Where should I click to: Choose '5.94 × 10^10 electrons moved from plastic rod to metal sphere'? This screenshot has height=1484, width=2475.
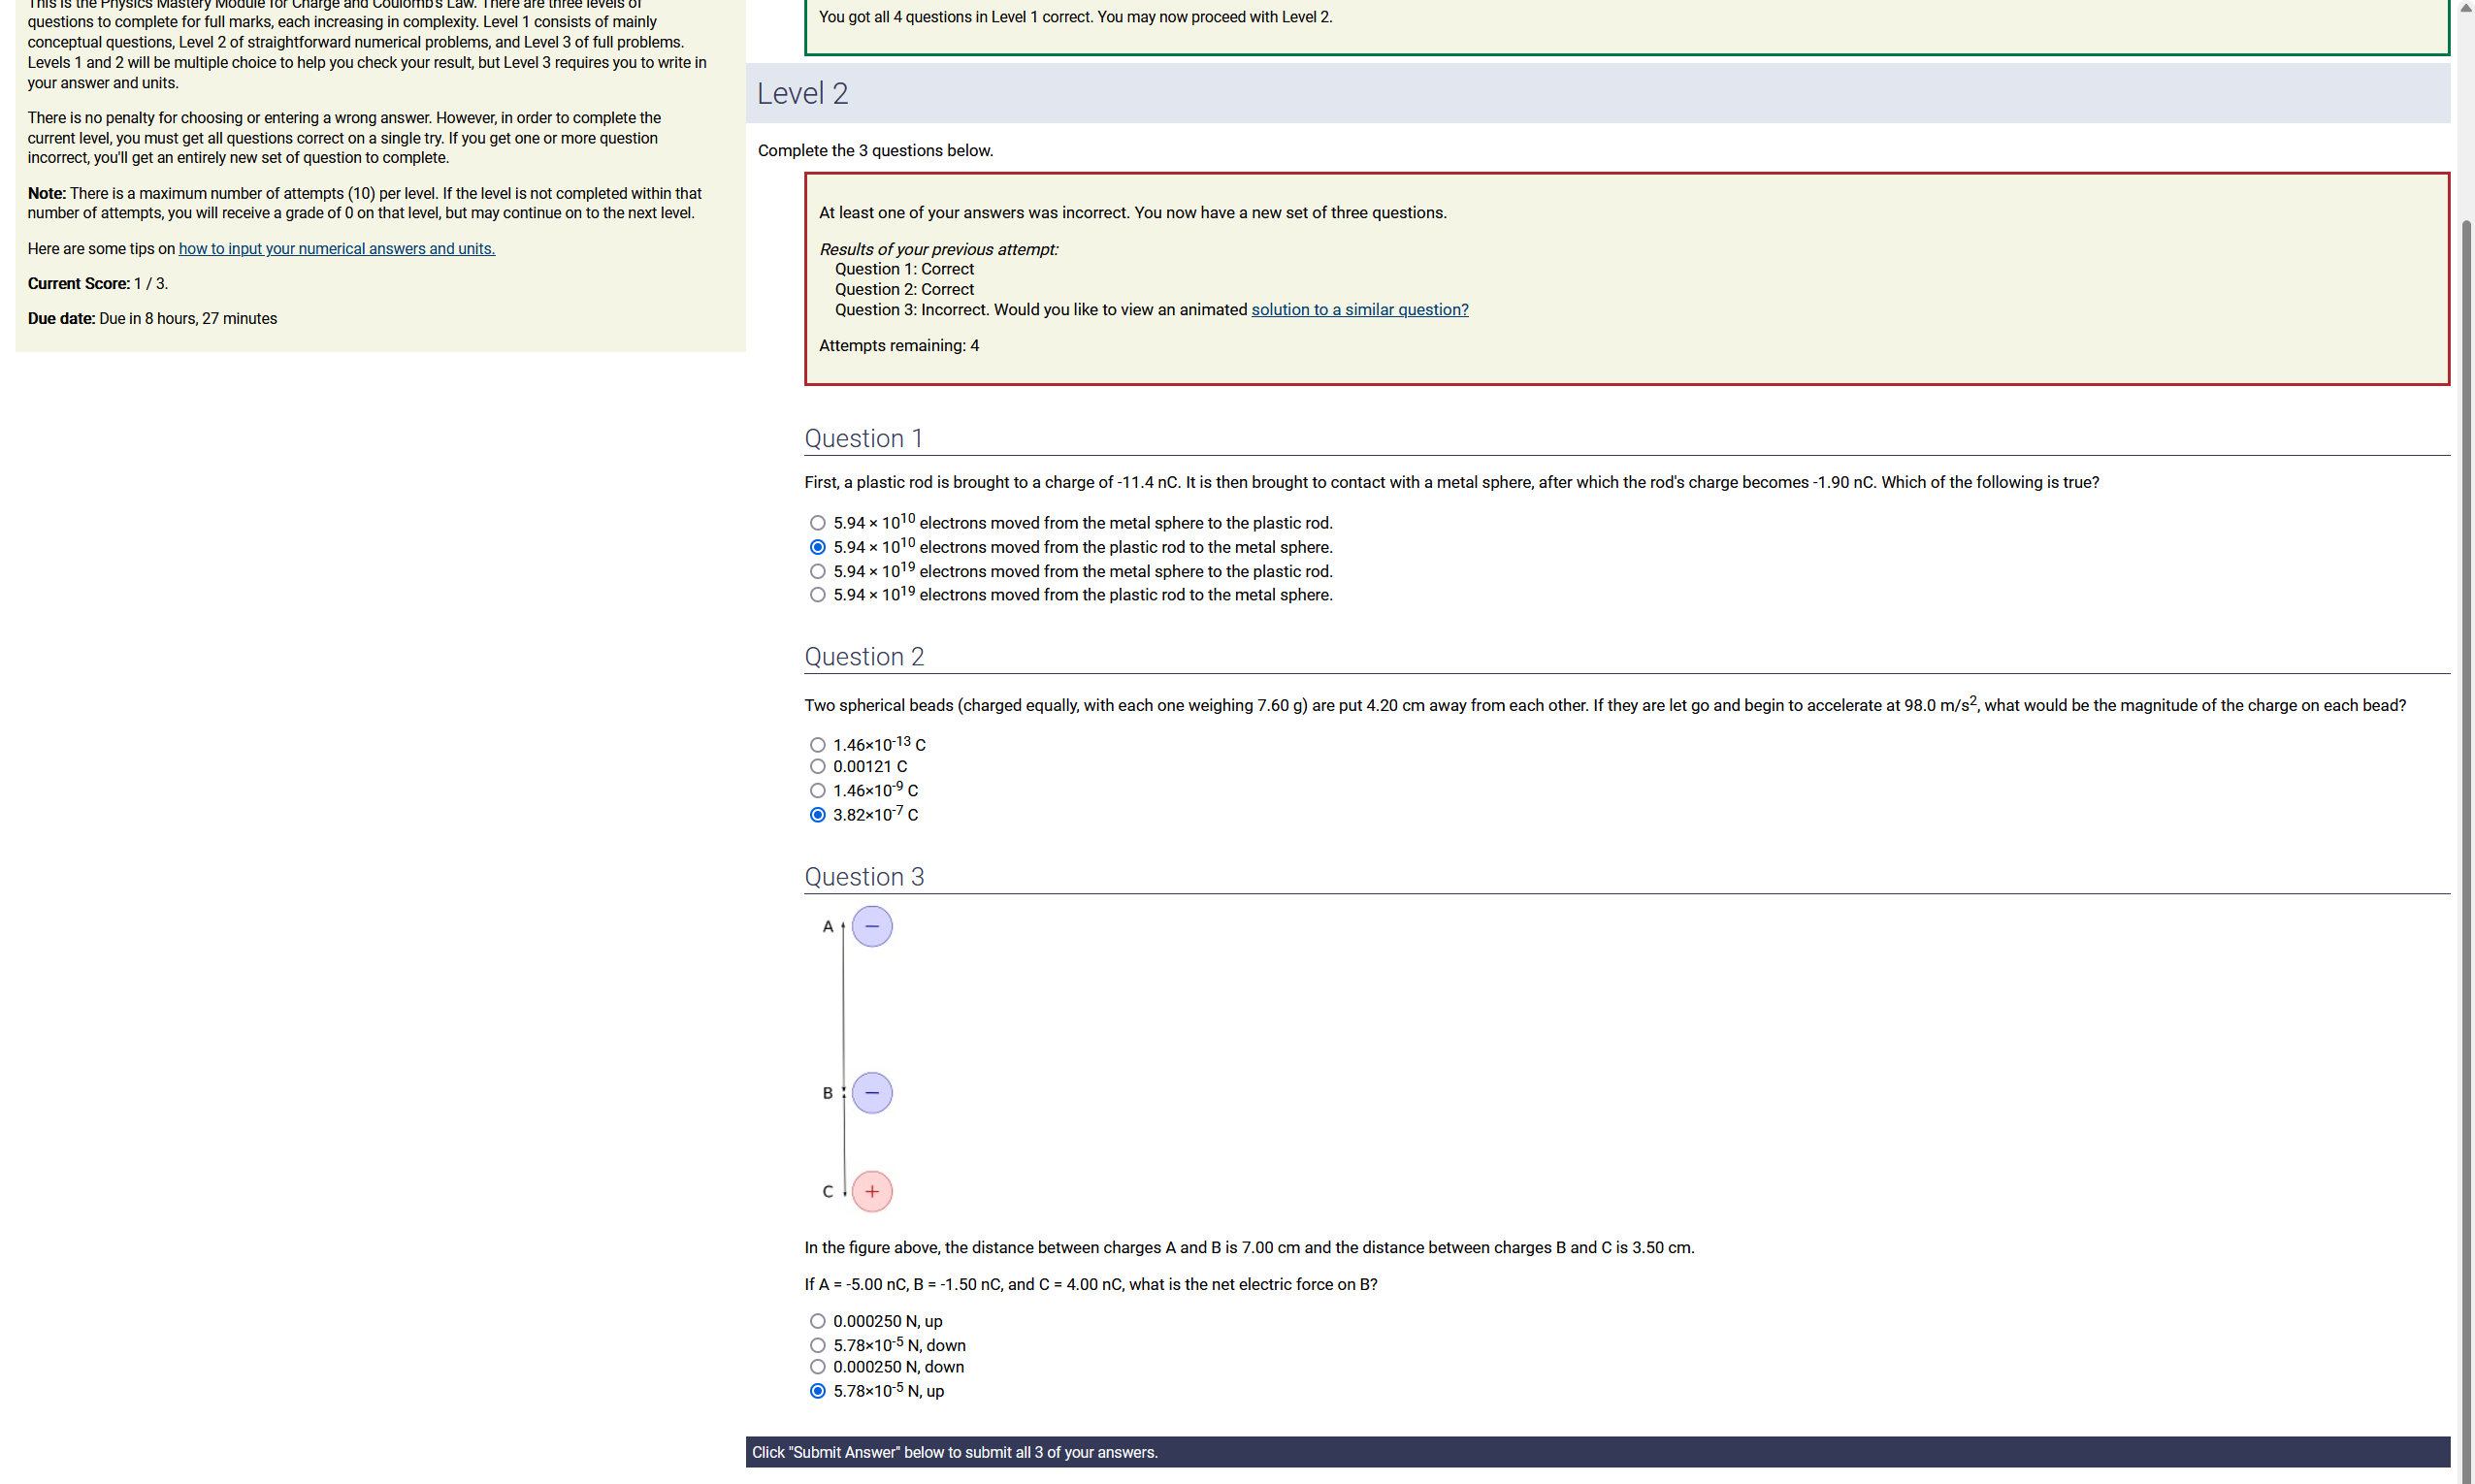point(817,547)
